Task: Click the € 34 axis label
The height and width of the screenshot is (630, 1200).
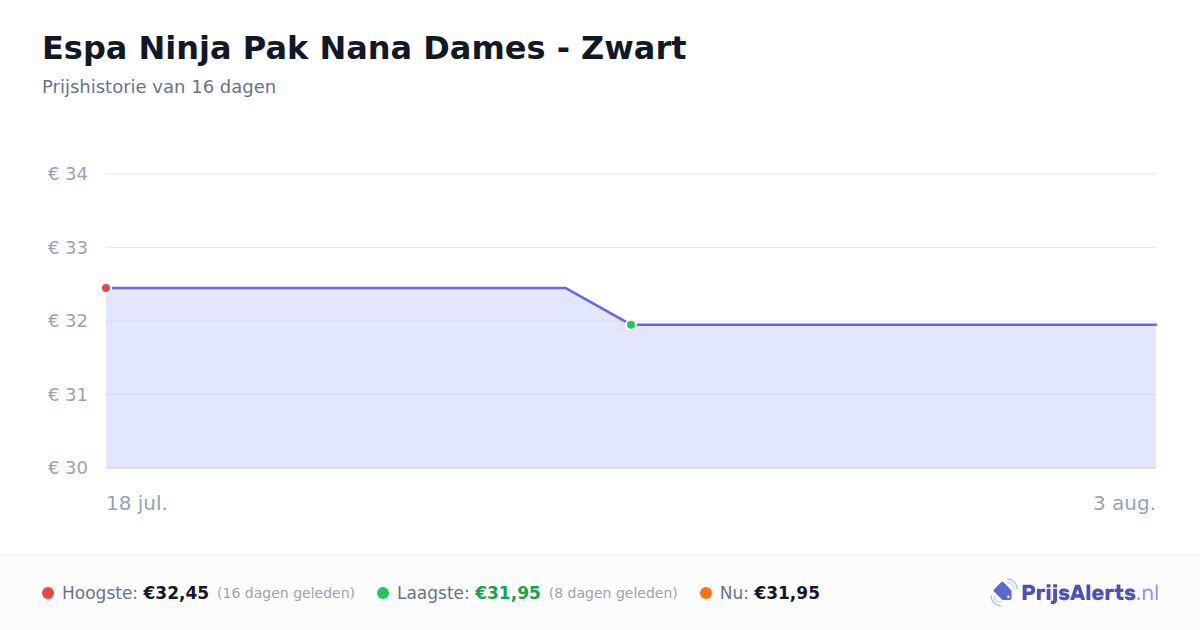Action: coord(68,174)
